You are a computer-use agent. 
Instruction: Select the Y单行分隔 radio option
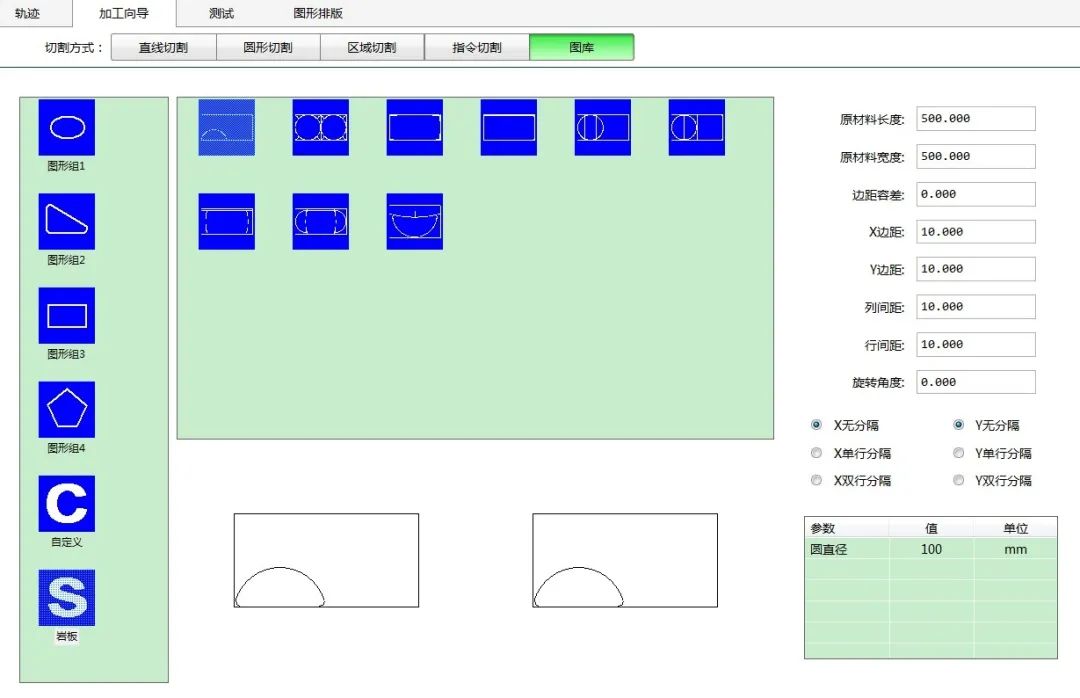pos(958,453)
